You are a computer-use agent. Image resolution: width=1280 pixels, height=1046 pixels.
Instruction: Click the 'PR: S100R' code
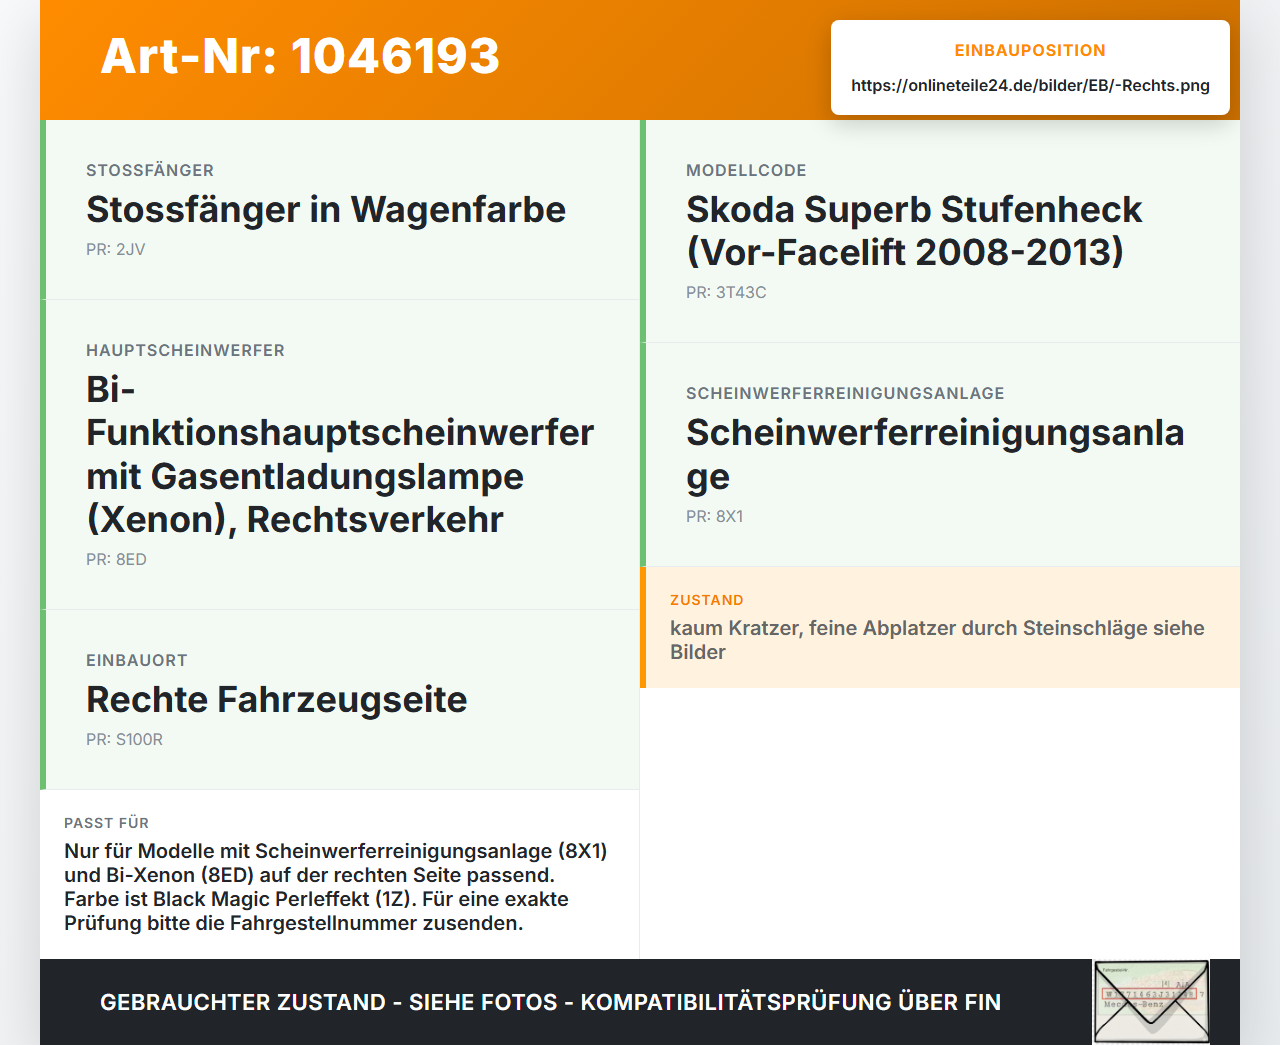click(124, 739)
